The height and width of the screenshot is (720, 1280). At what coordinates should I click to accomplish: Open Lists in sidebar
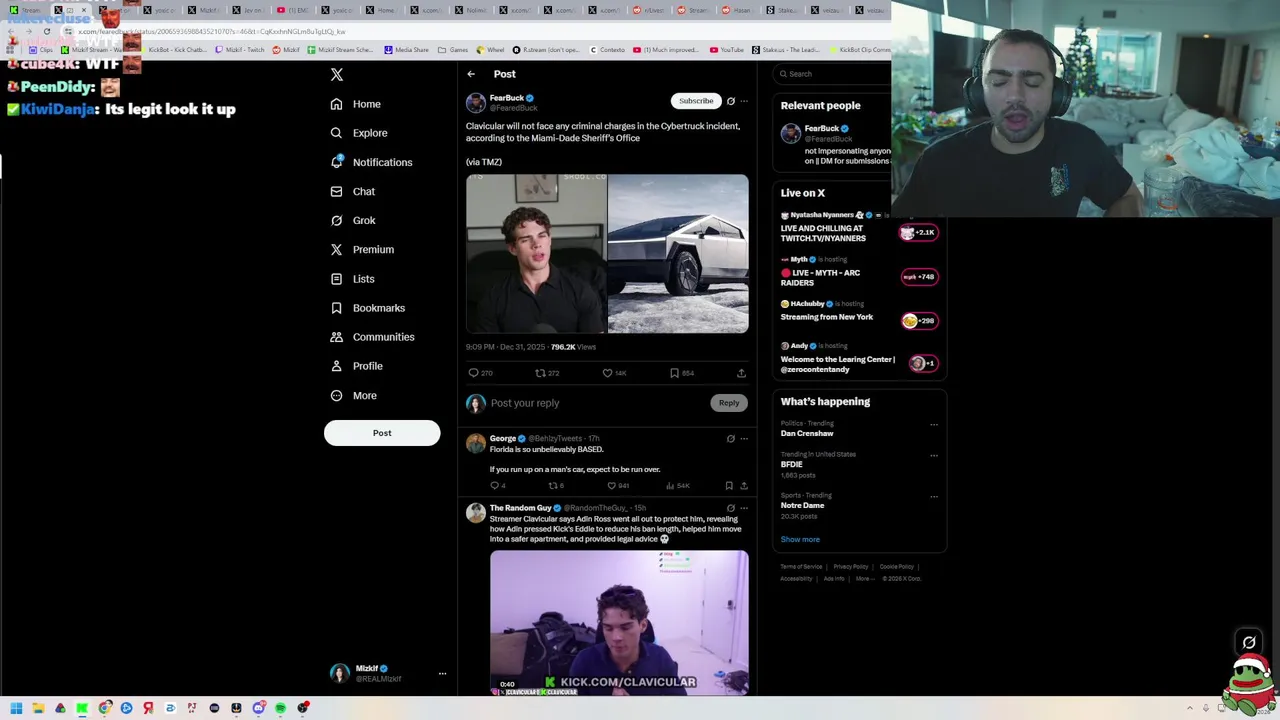click(352, 279)
